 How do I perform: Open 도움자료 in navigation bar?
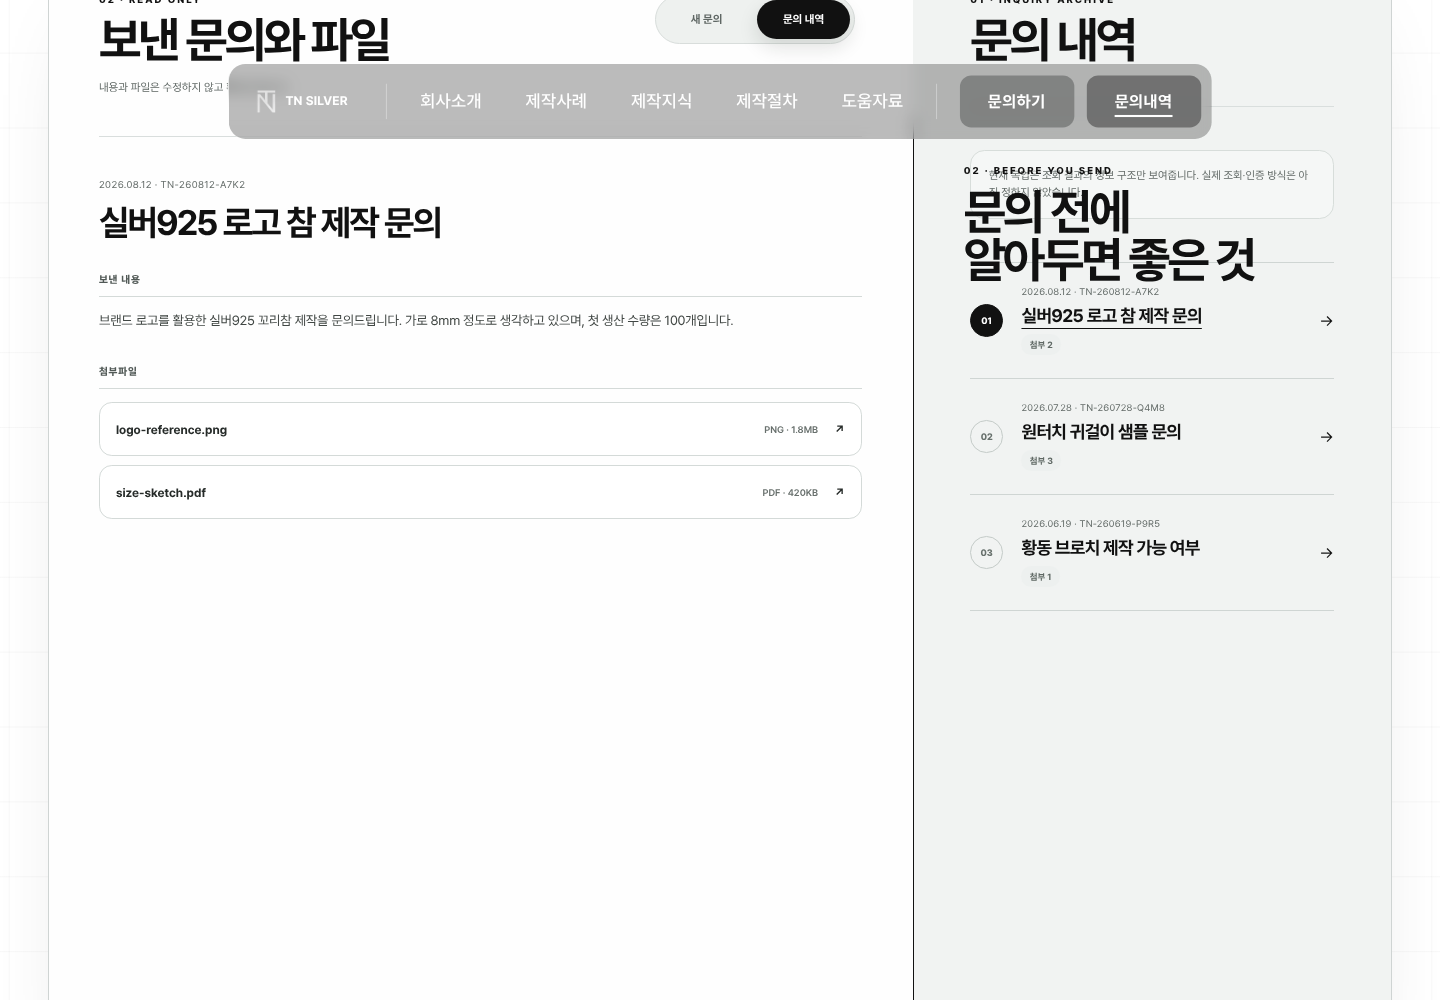coord(872,101)
